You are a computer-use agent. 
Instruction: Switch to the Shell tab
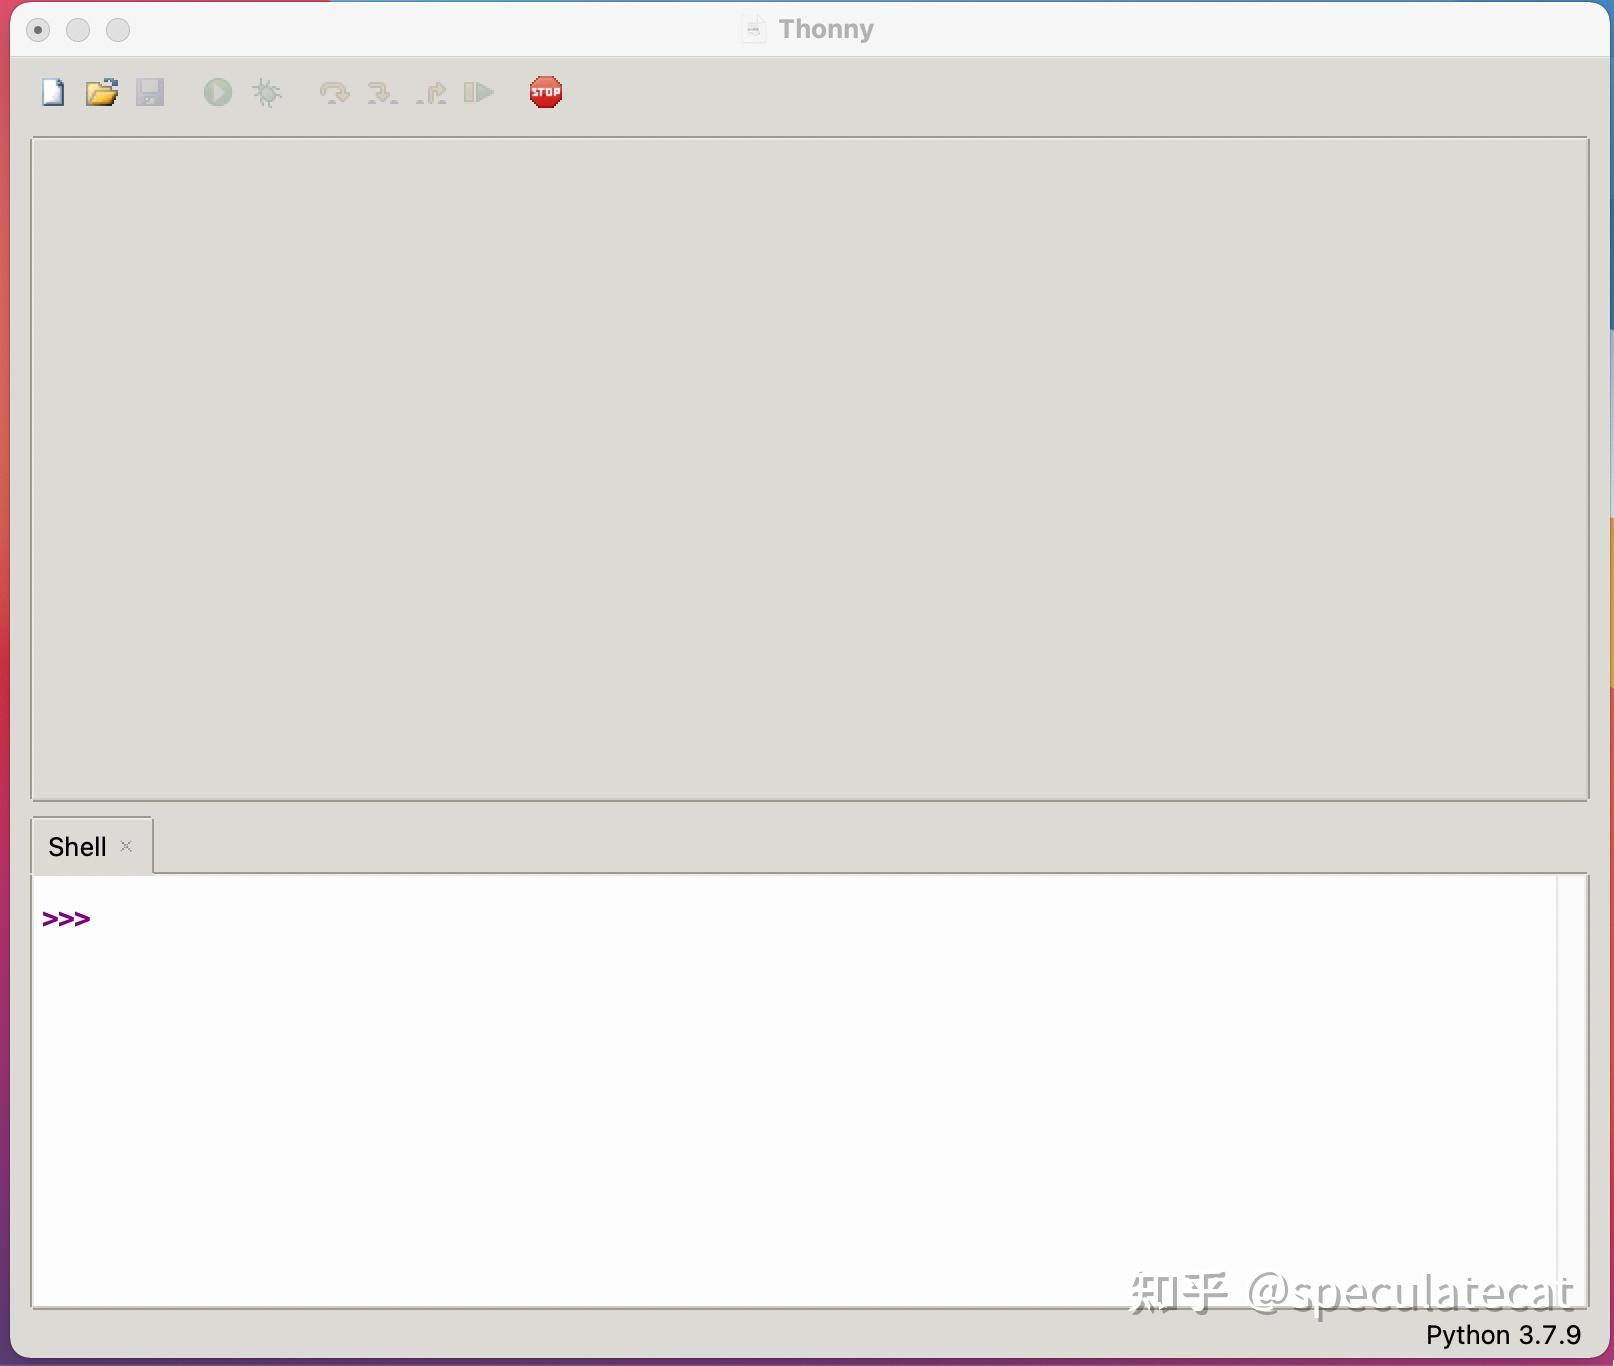pos(78,845)
